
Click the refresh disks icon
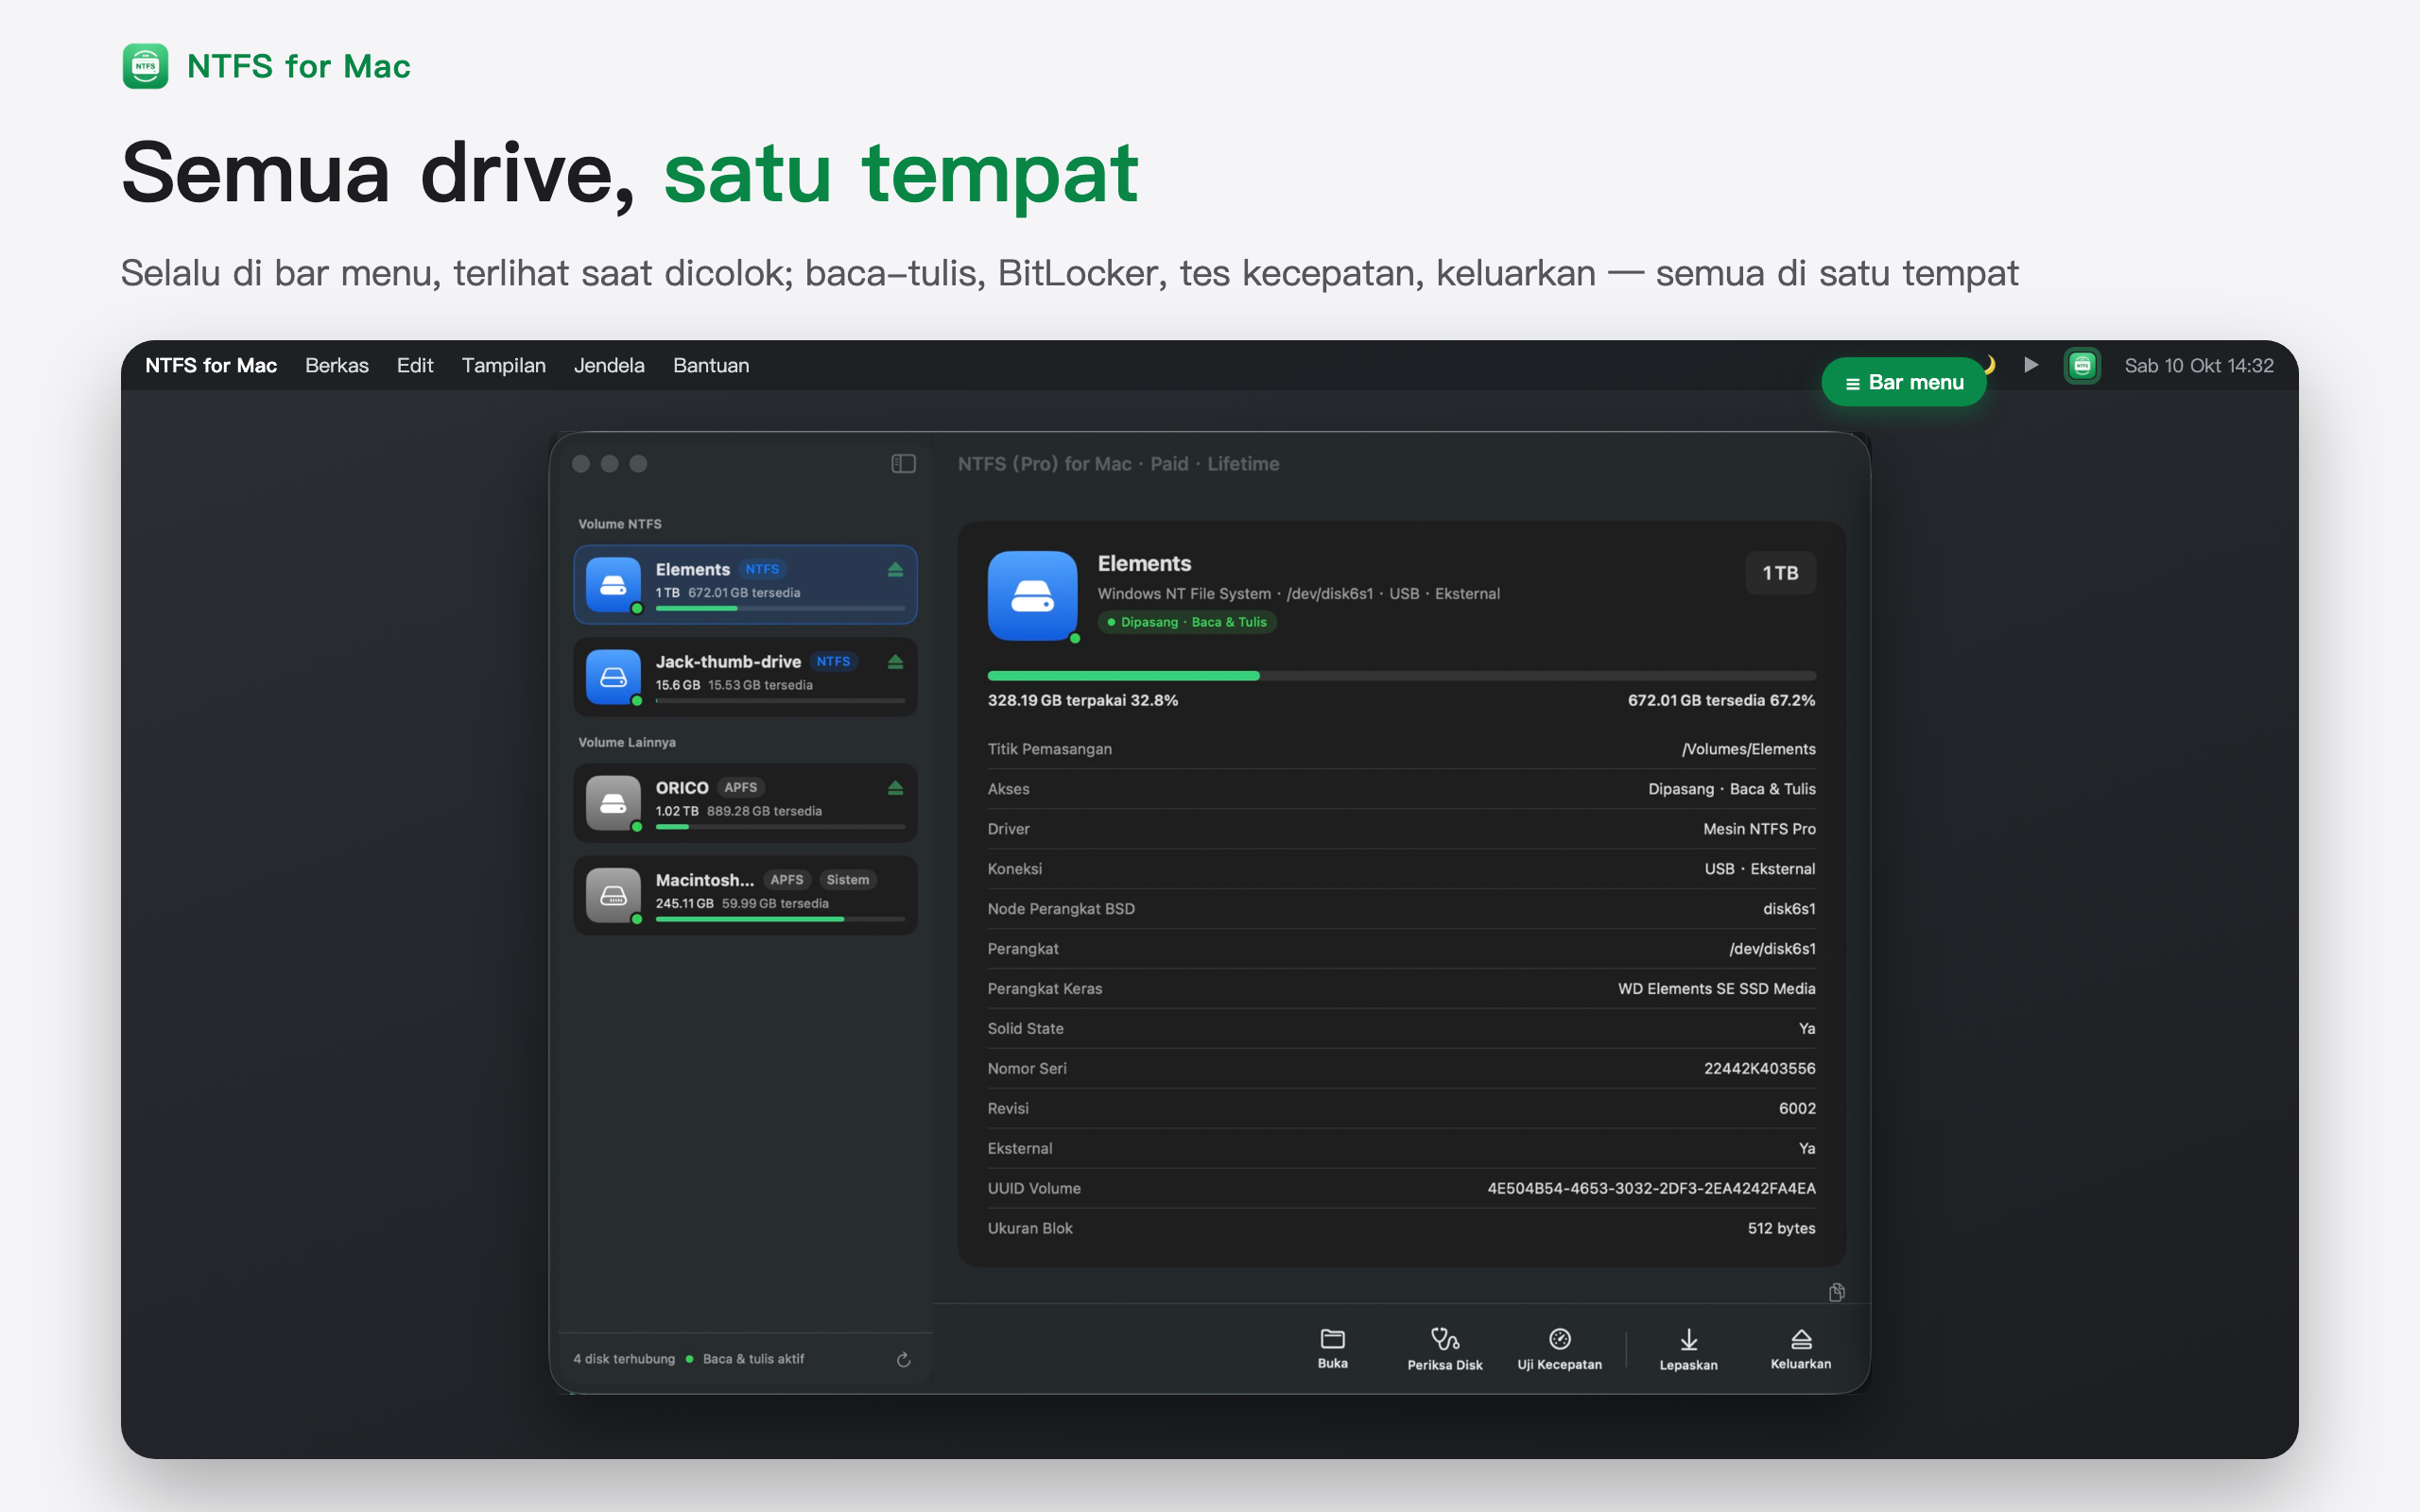903,1359
